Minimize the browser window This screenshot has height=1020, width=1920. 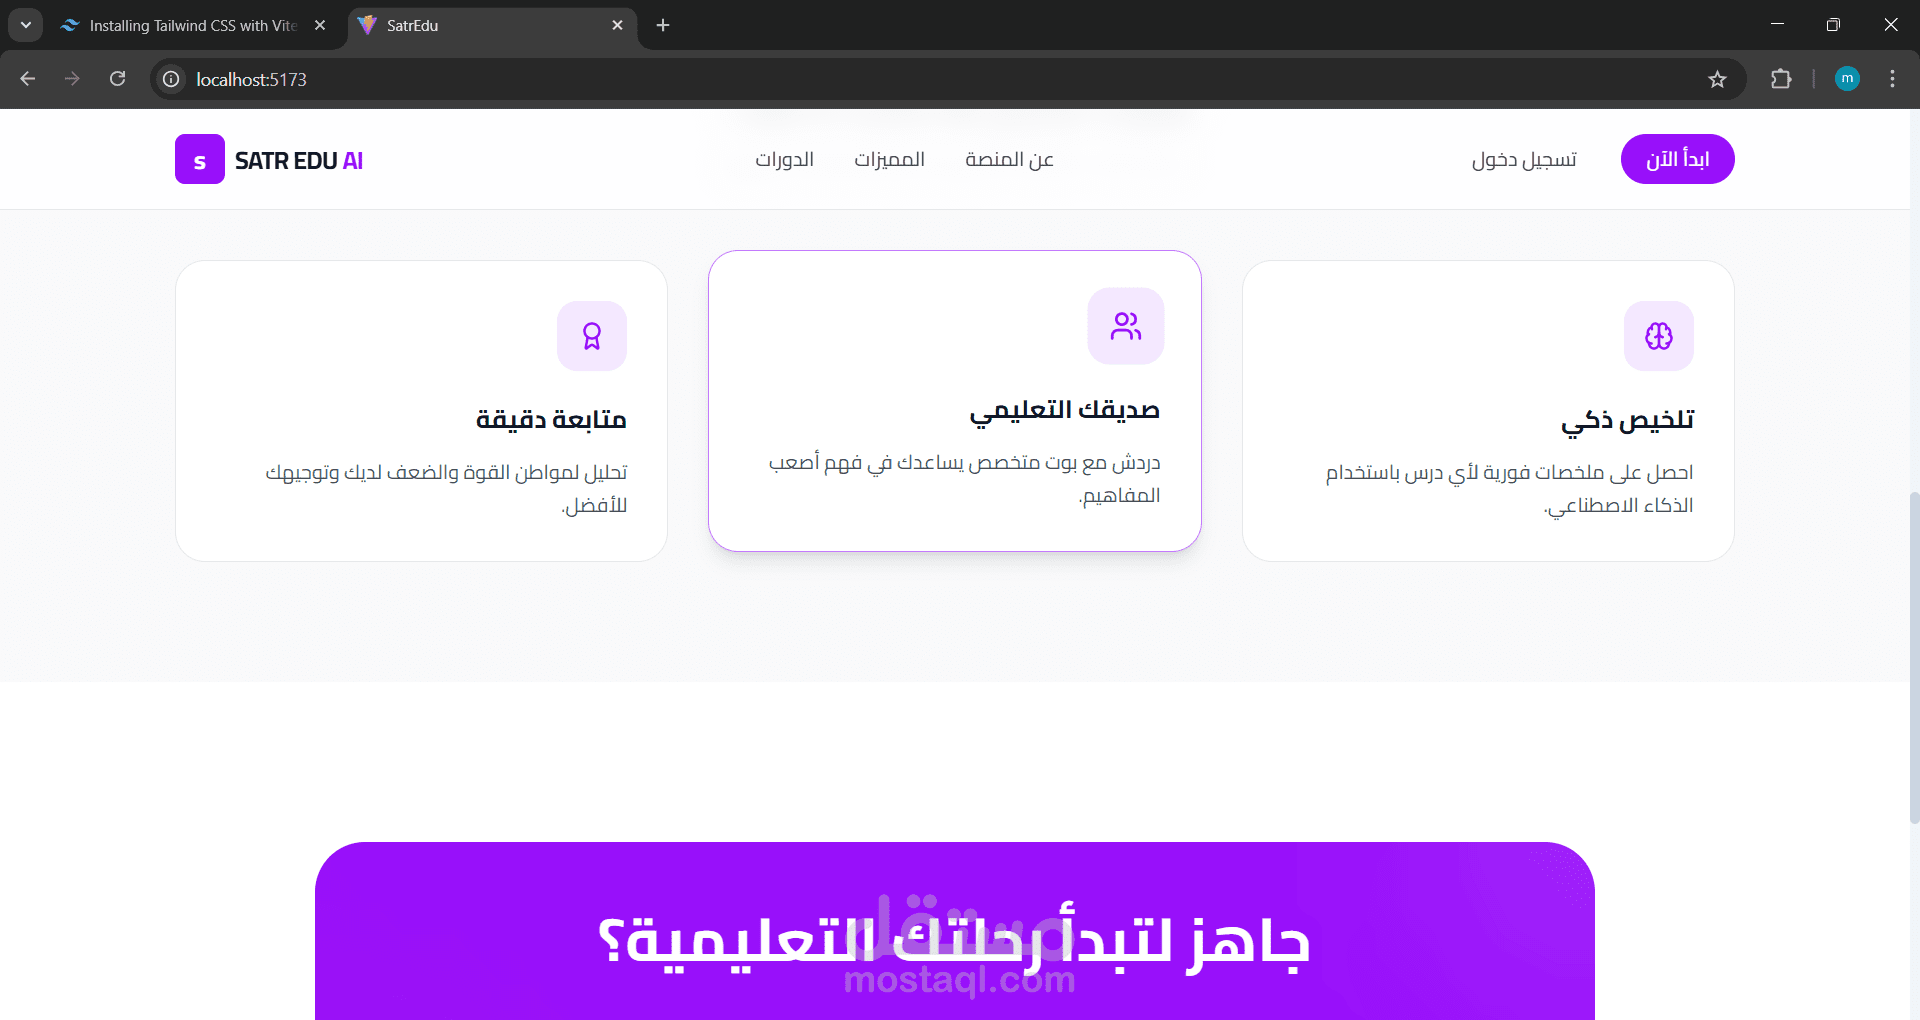(1777, 25)
